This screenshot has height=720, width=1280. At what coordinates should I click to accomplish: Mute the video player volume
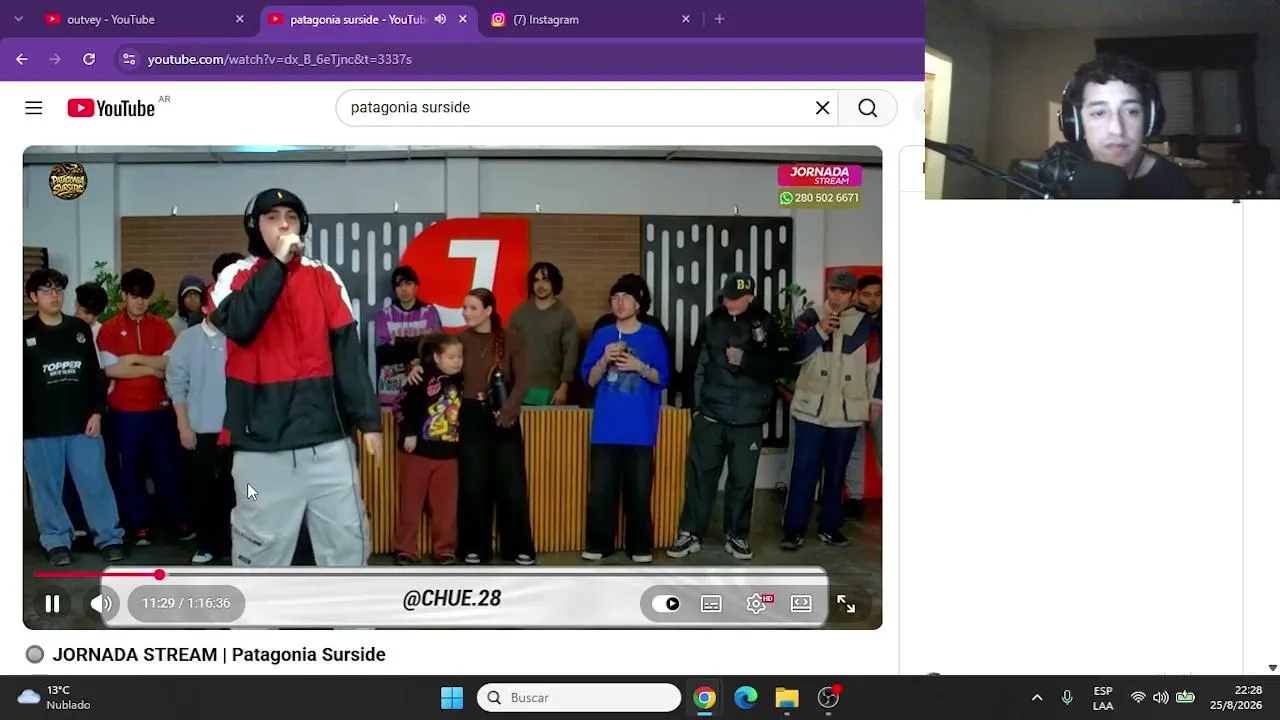(101, 603)
